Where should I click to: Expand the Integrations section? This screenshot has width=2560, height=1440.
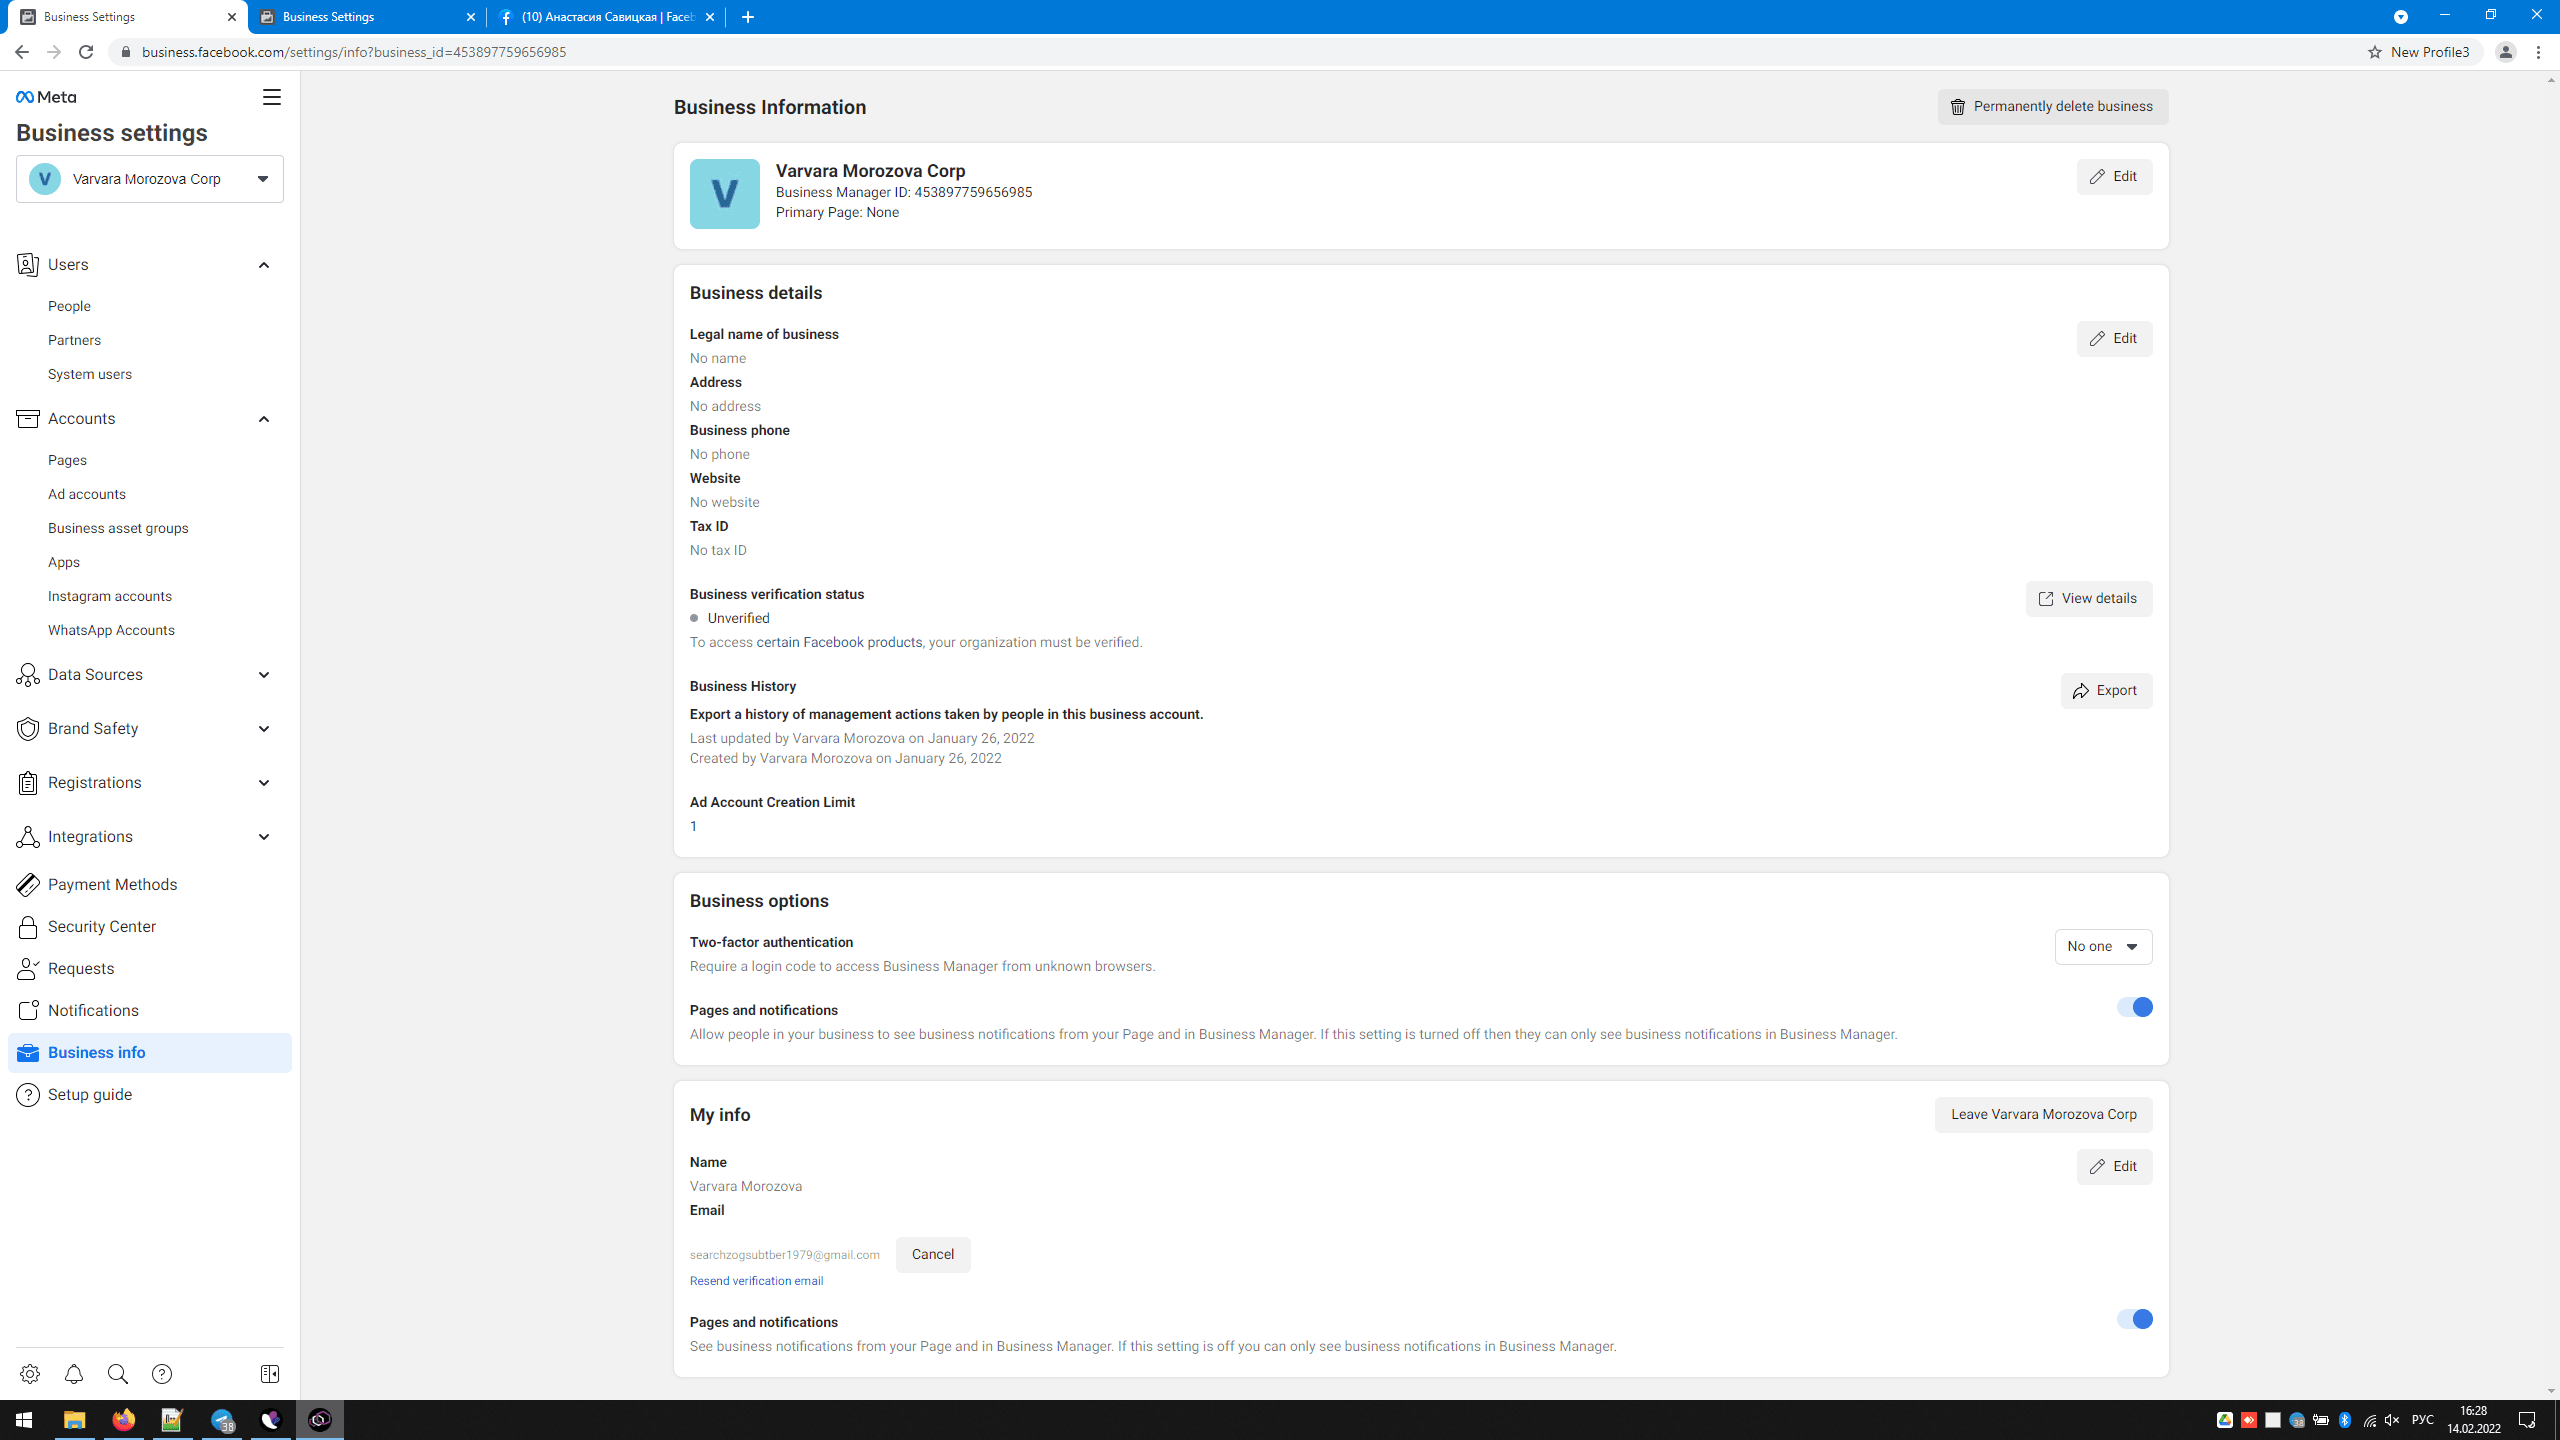tap(264, 837)
